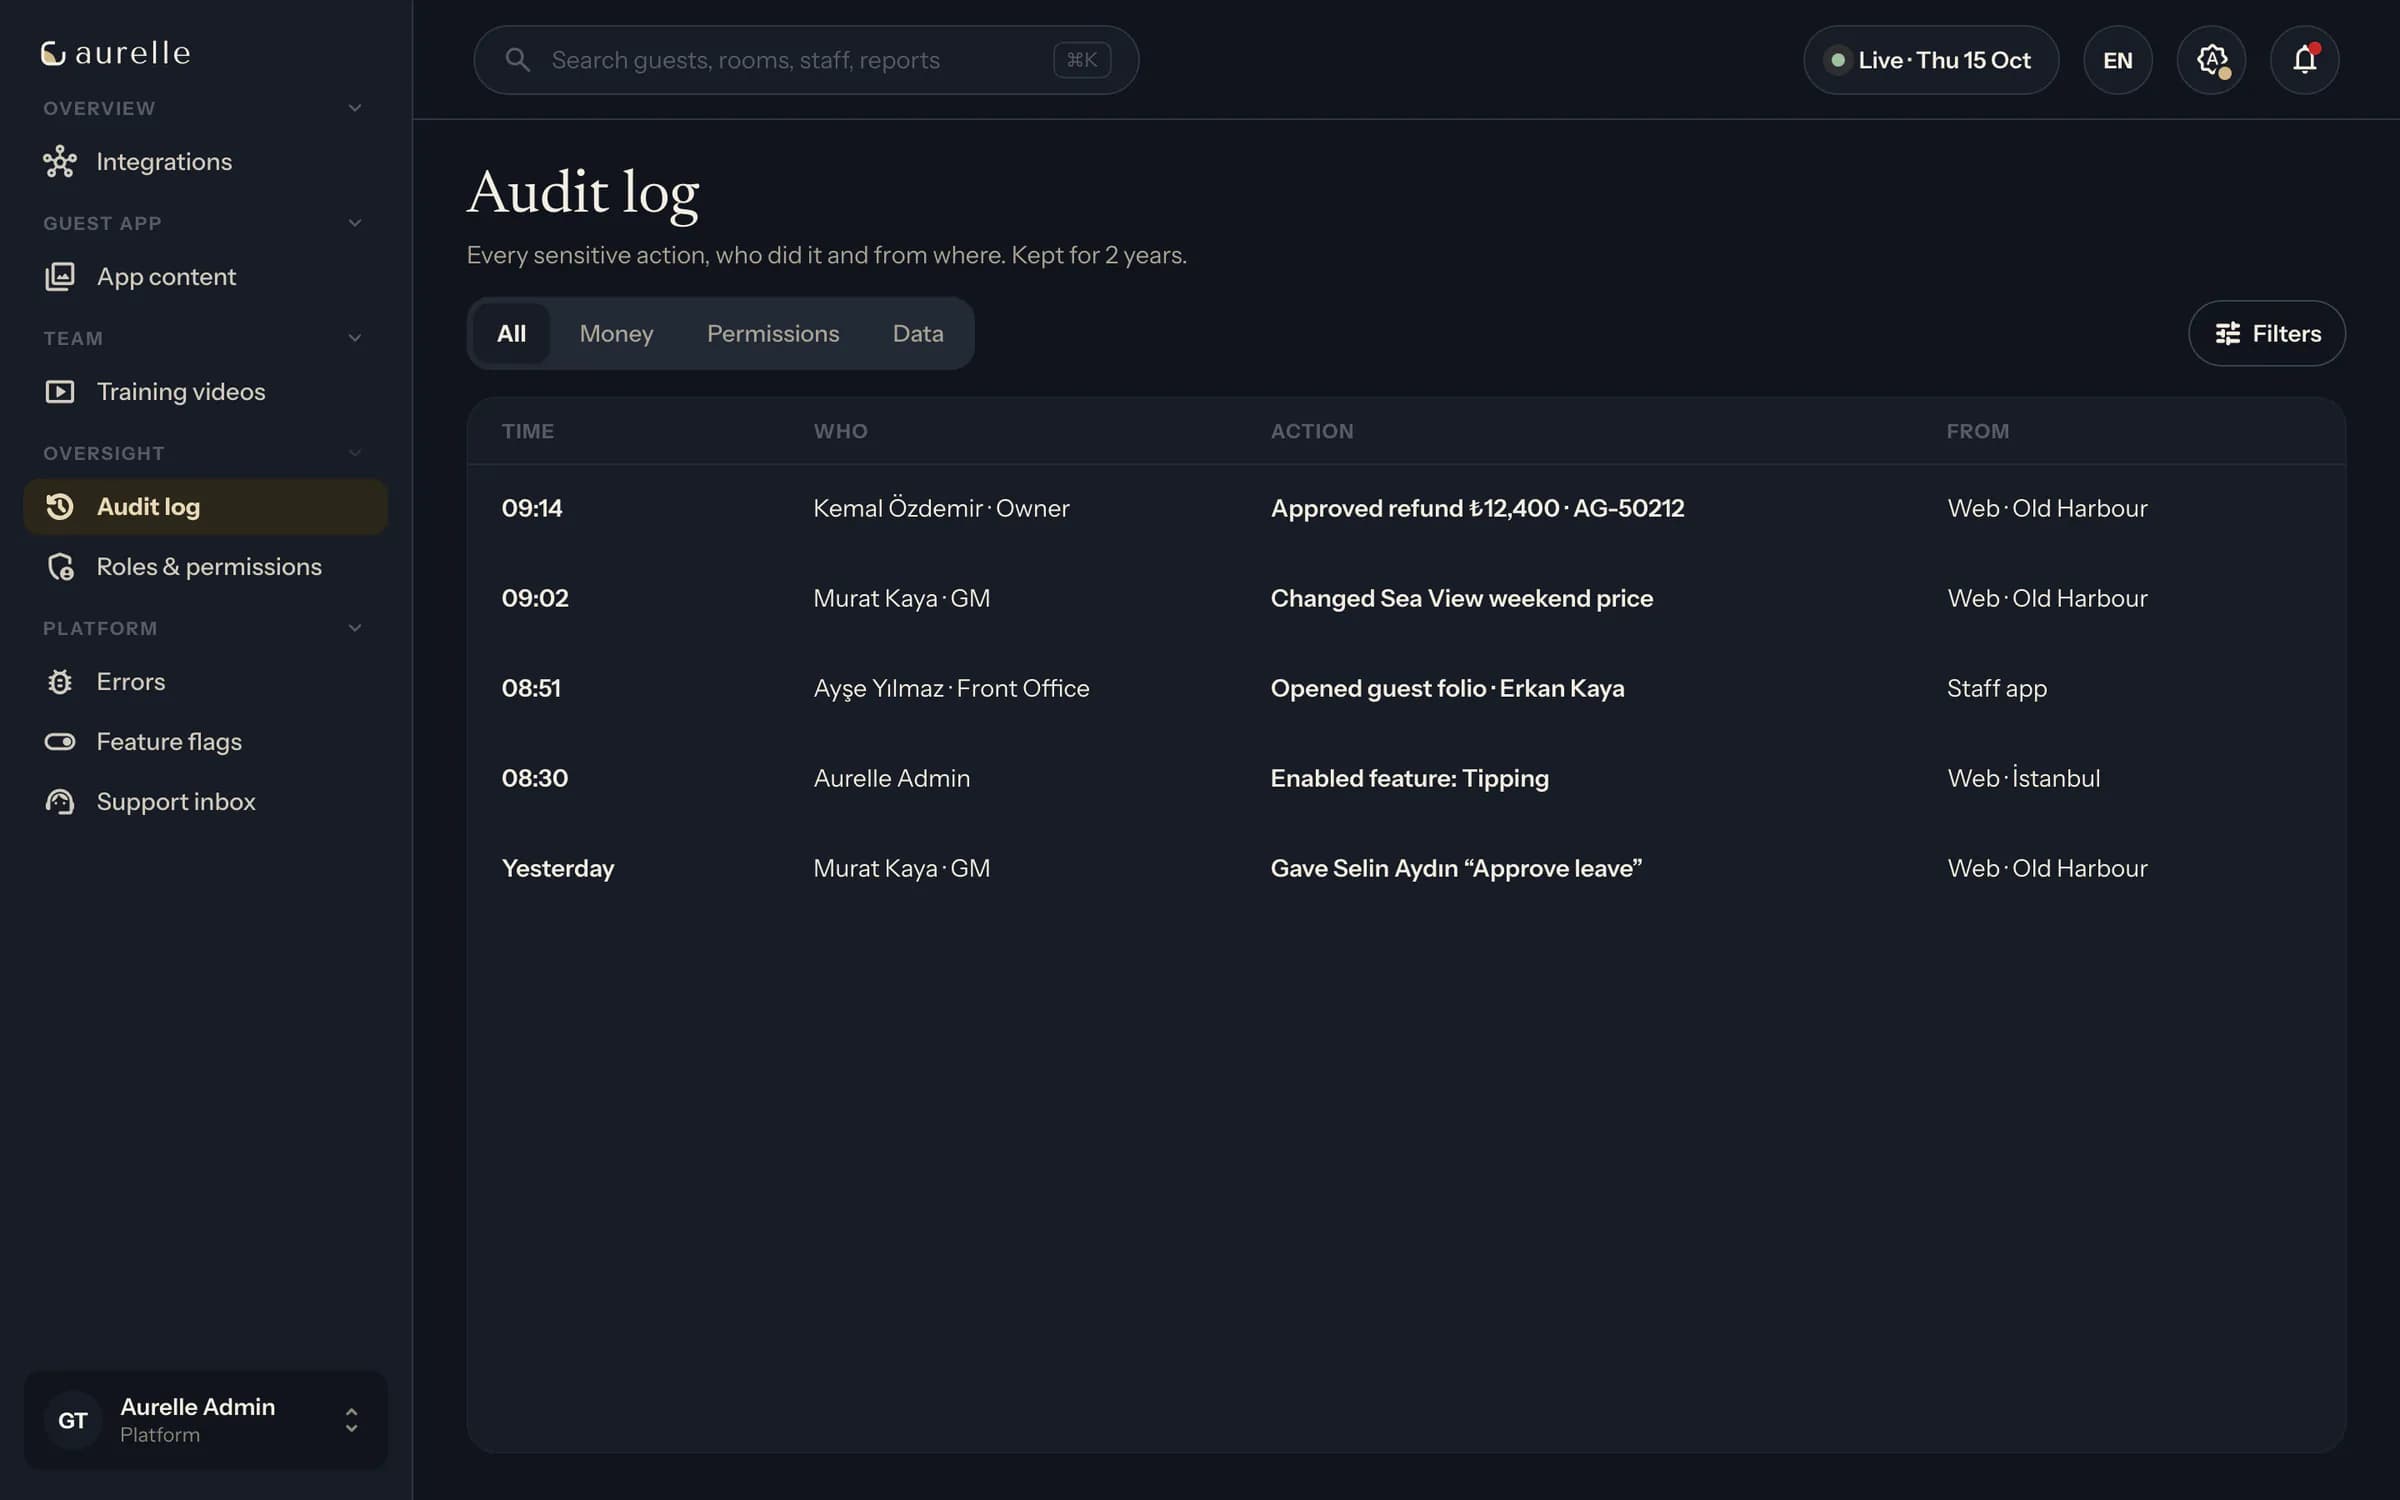Image resolution: width=2400 pixels, height=1500 pixels.
Task: Click Kemal Özdemir · Owner name
Action: pos(941,508)
